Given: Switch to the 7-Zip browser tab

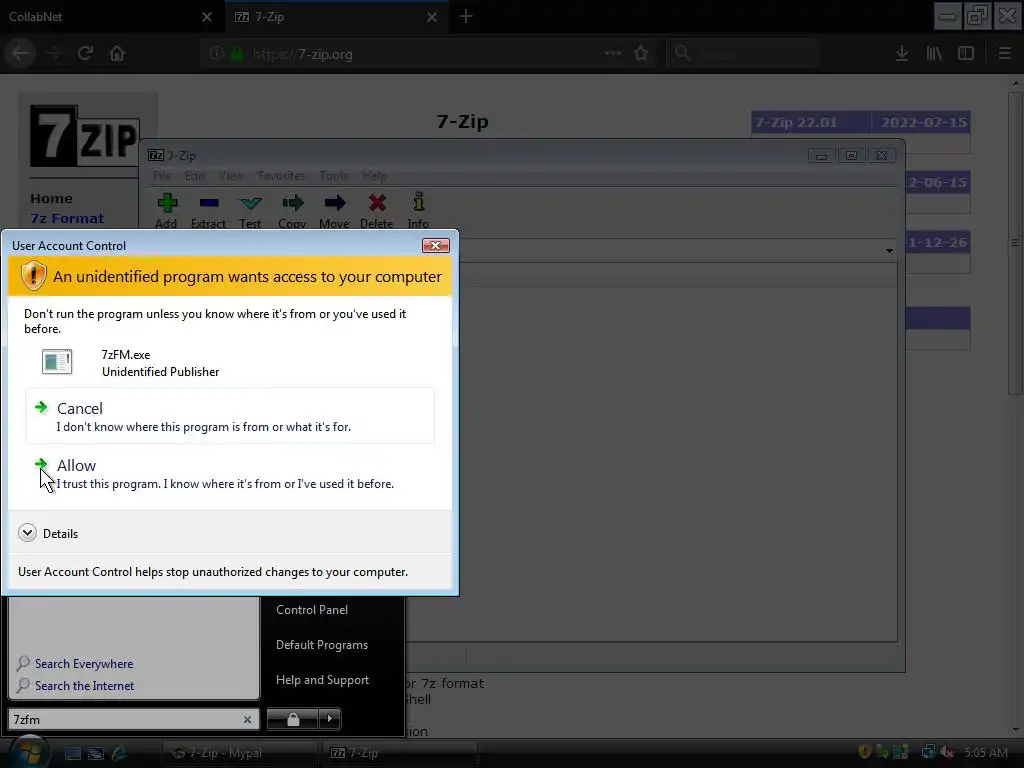Looking at the screenshot, I should coord(327,17).
